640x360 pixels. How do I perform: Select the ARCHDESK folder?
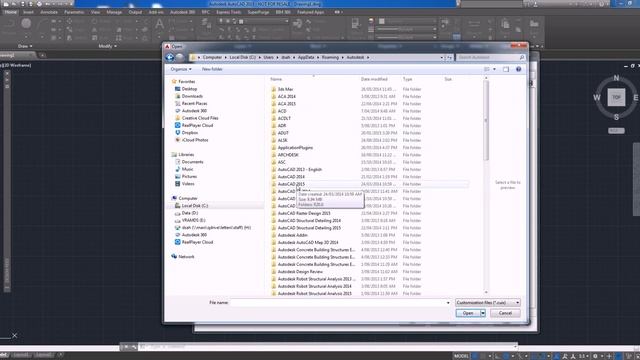pos(288,155)
